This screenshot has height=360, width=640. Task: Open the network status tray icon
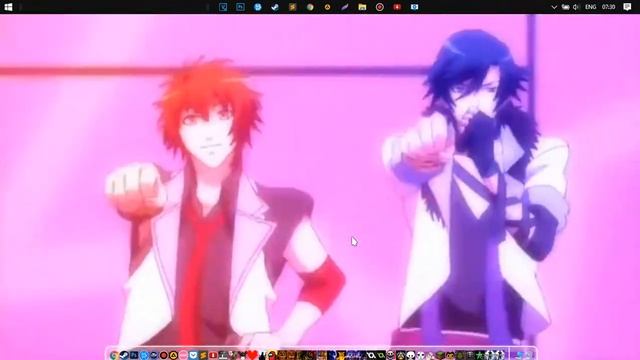565,7
